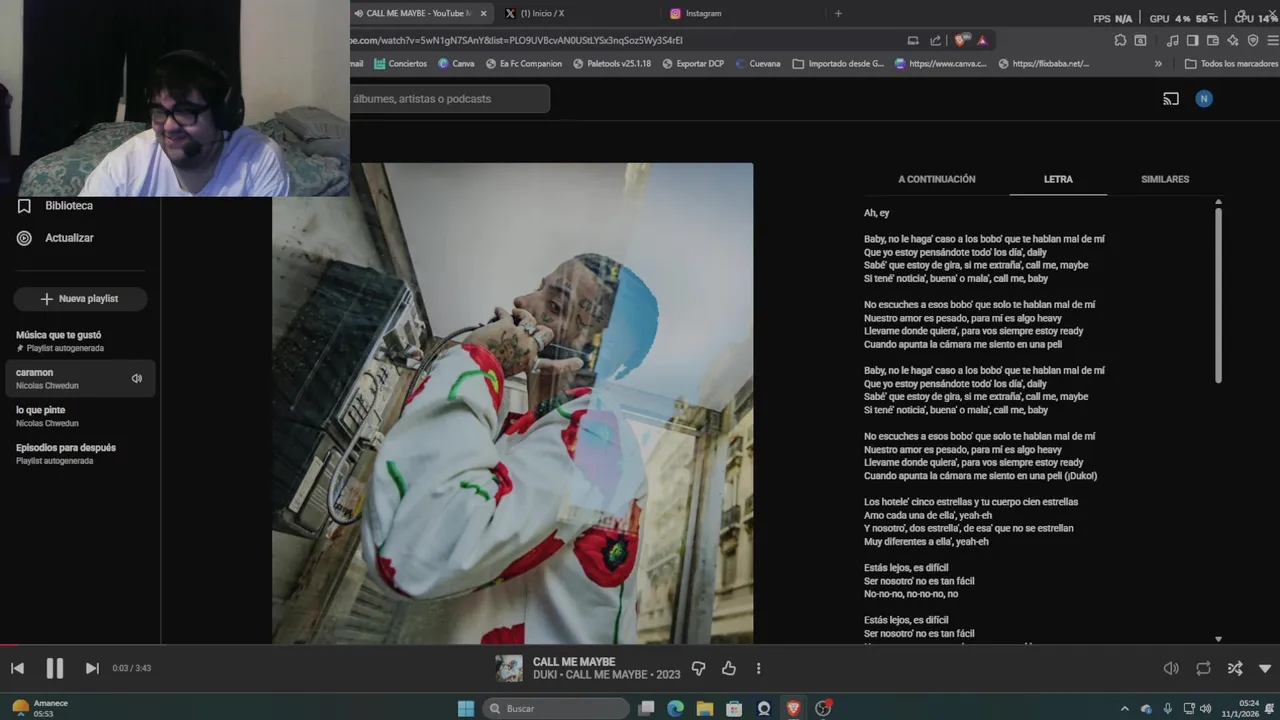The height and width of the screenshot is (720, 1280).
Task: Like the song CALL ME MAYBE
Action: coord(729,668)
